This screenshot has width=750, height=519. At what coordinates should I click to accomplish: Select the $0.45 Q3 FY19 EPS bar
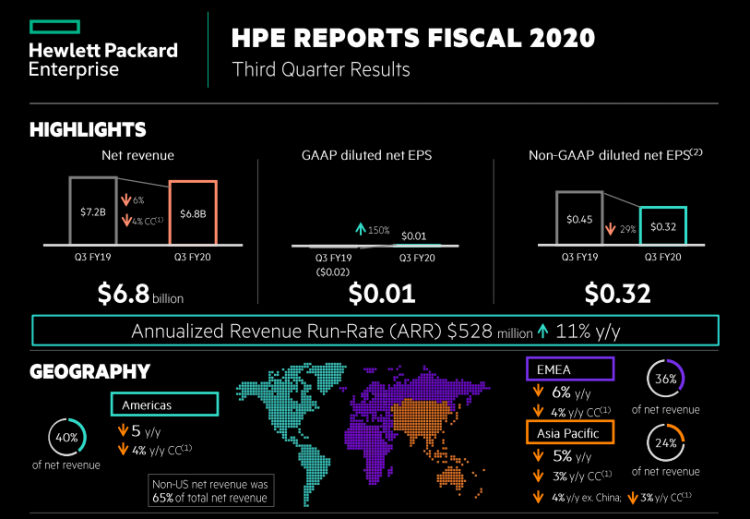(x=579, y=218)
